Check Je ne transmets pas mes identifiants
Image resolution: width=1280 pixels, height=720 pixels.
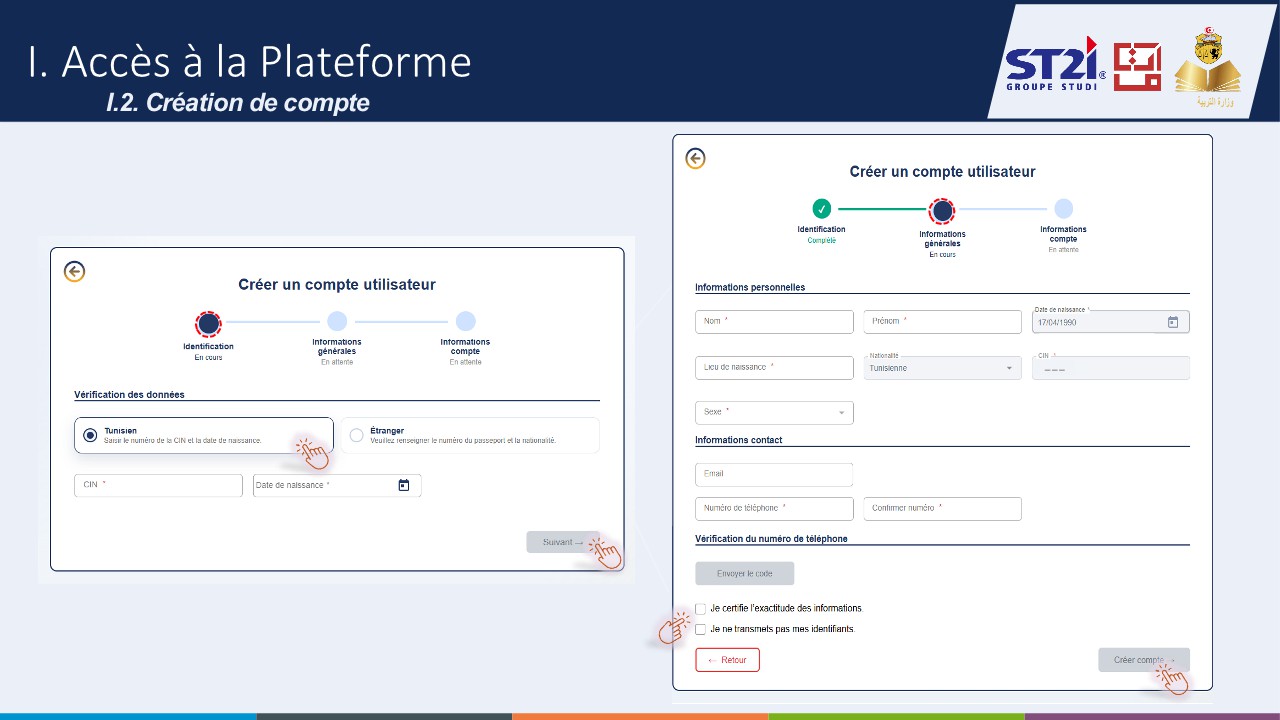[701, 629]
